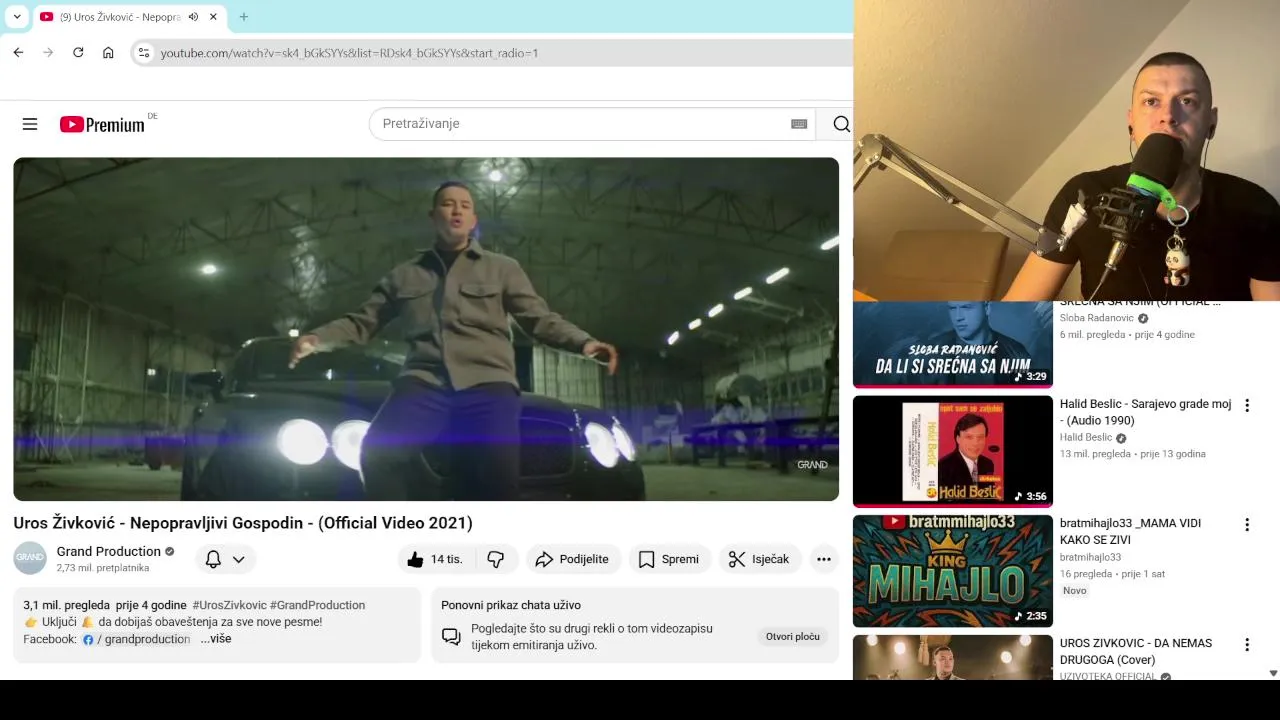Image resolution: width=1280 pixels, height=720 pixels.
Task: Click the notification bell icon
Action: (213, 559)
